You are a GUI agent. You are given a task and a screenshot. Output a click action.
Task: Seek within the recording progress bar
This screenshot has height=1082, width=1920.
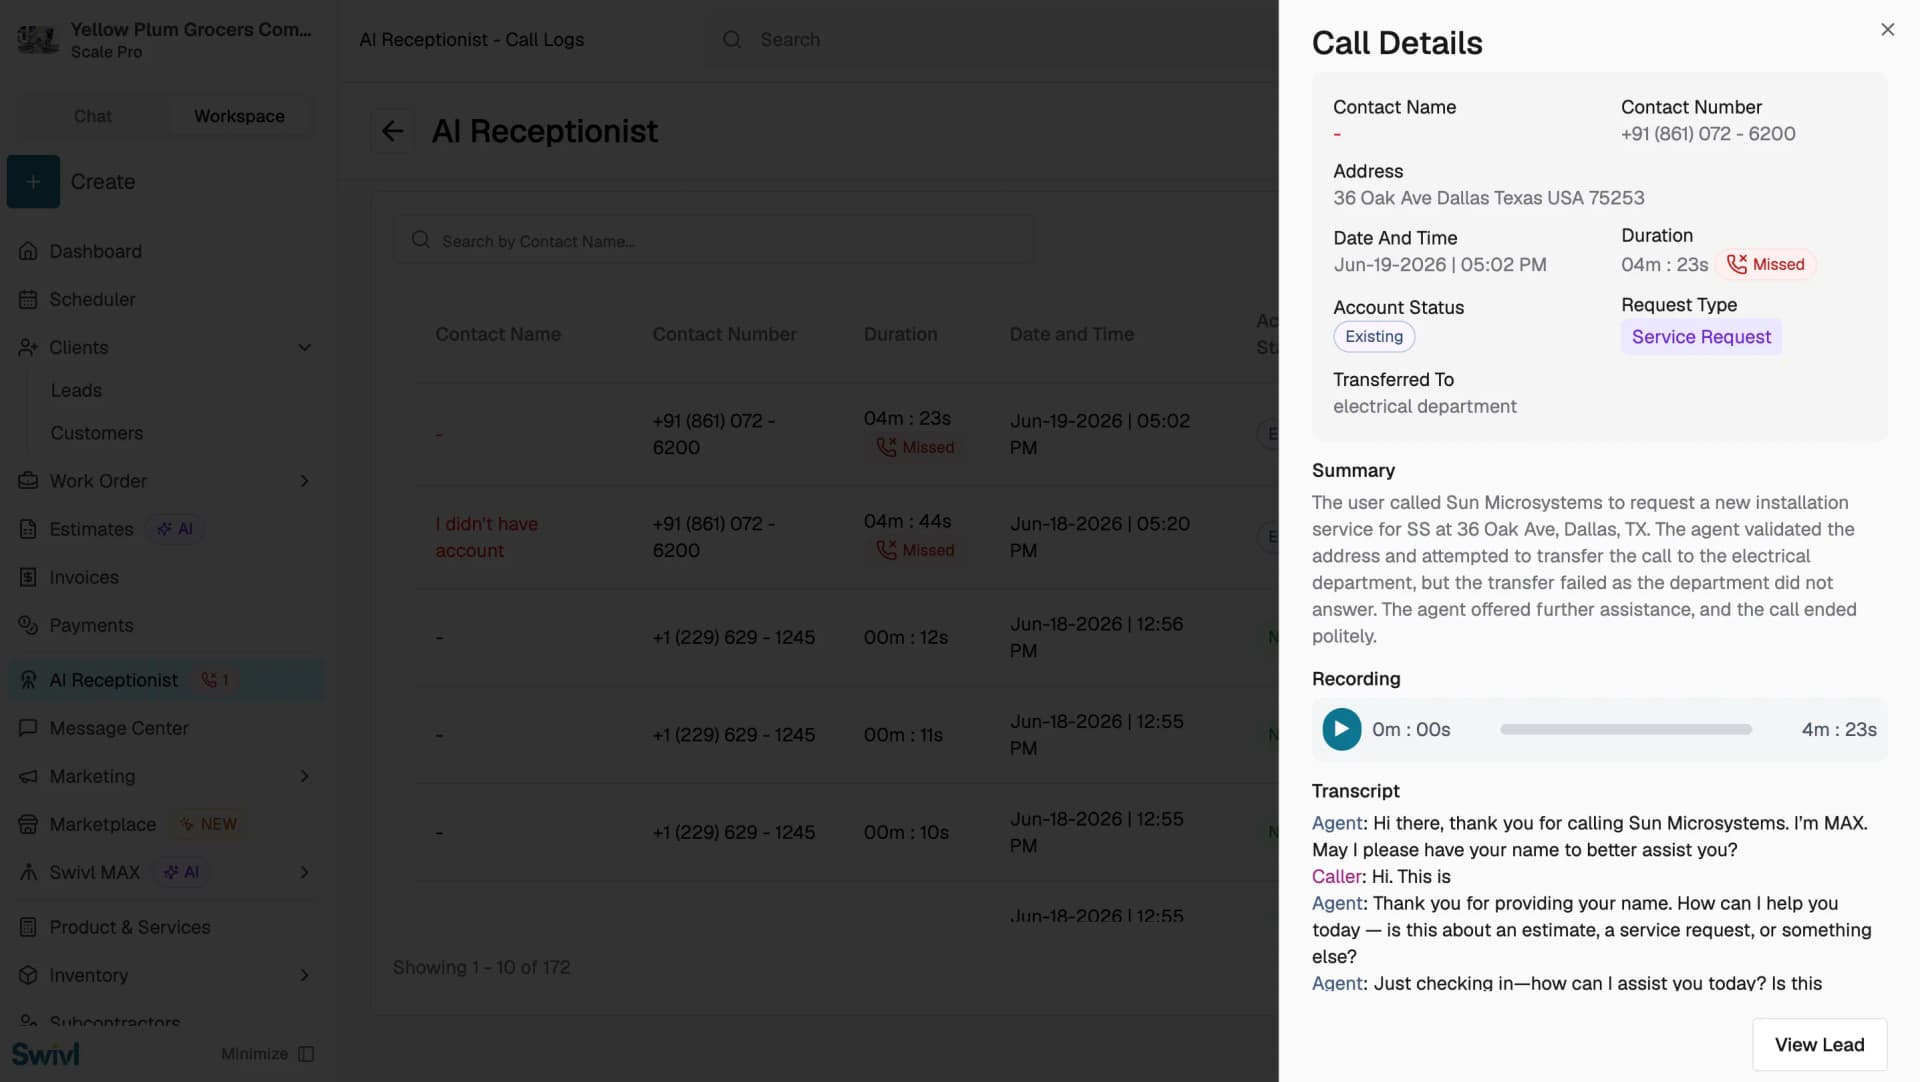(1625, 729)
